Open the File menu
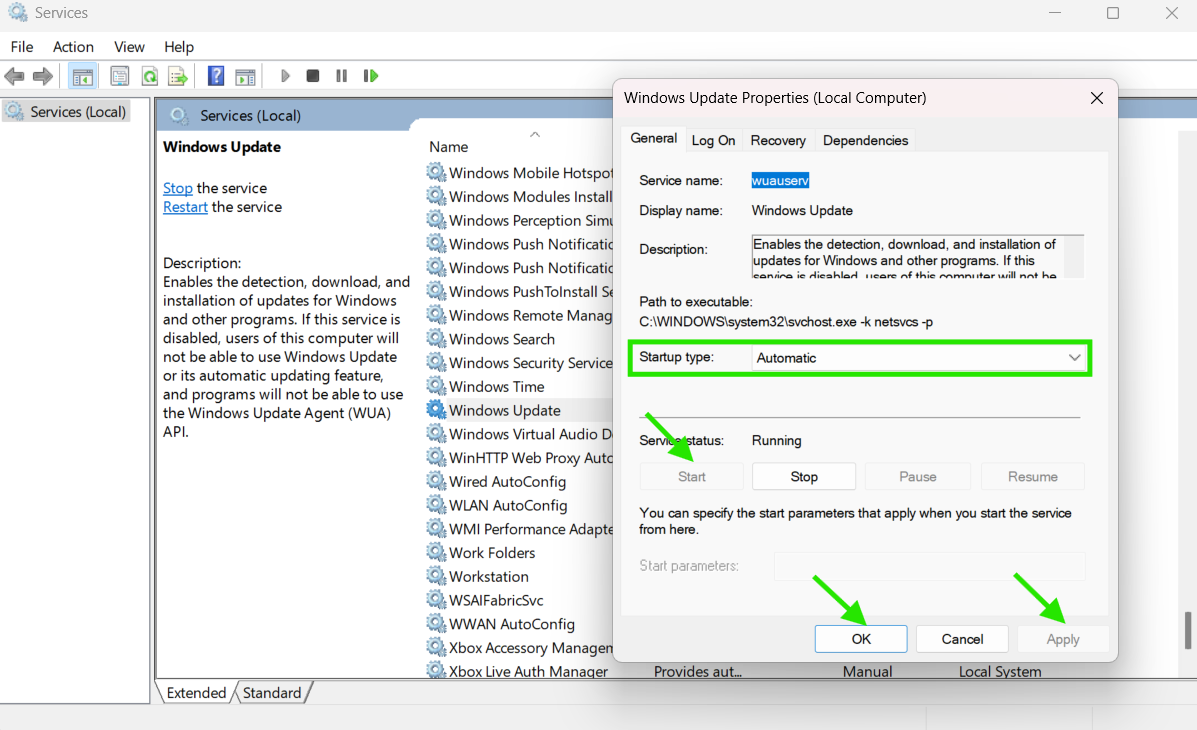Screen dimensions: 1197x730 pyautogui.click(x=22, y=47)
